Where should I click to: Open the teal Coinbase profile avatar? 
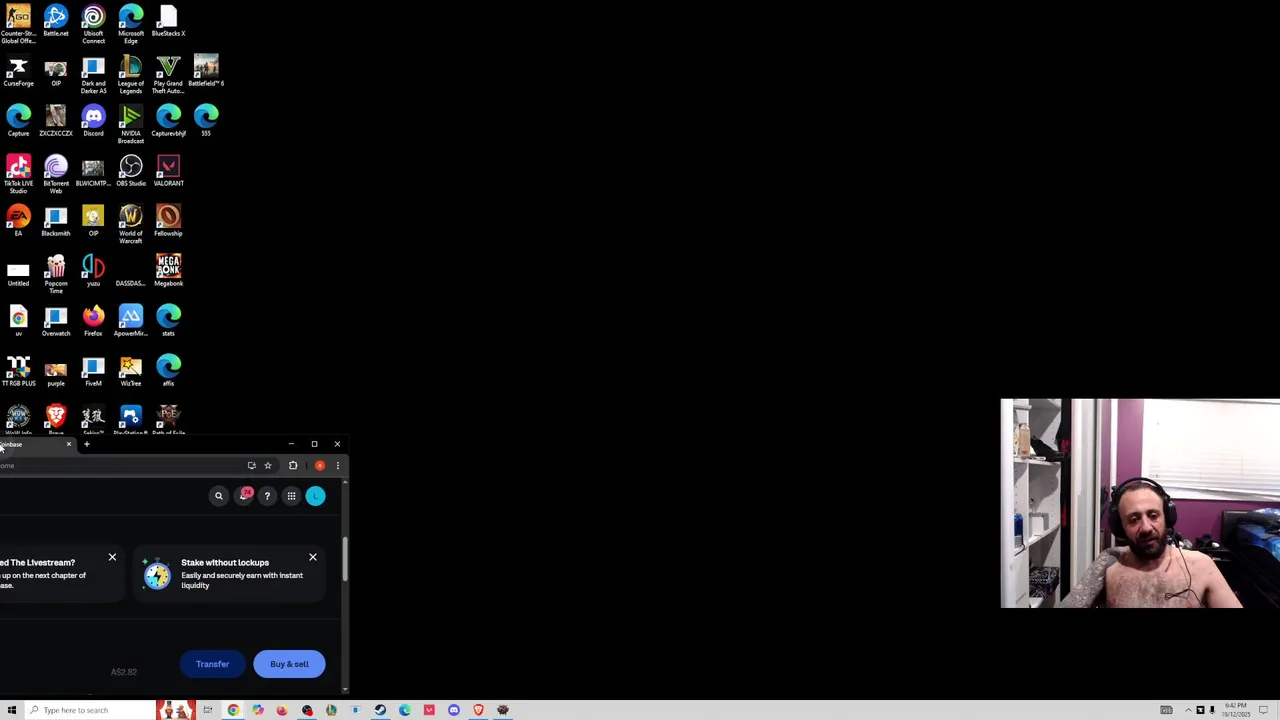(315, 496)
